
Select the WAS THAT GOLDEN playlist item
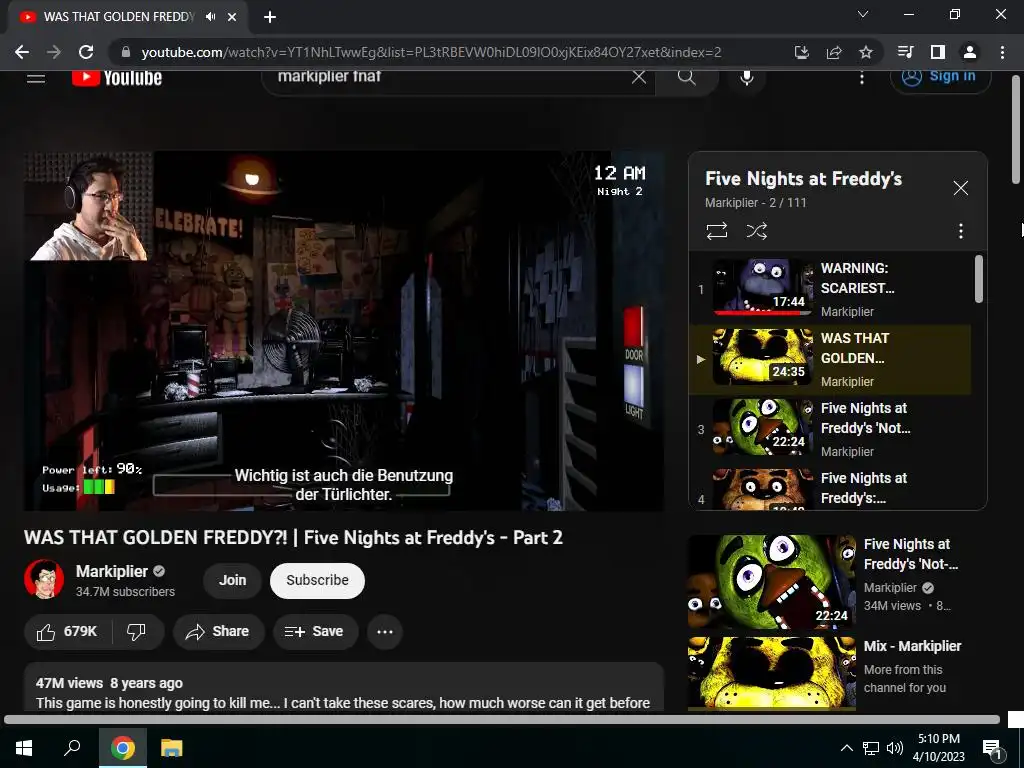[830, 359]
